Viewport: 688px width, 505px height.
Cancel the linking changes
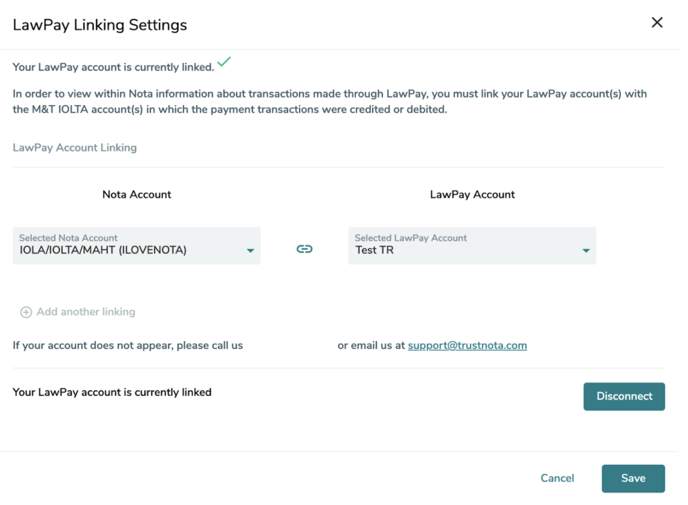(x=557, y=478)
